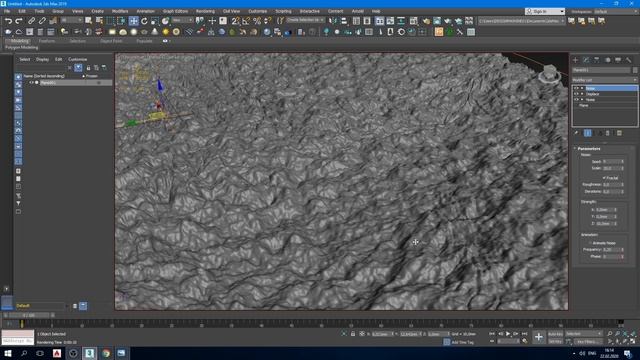This screenshot has height=360, width=640.
Task: Open the Modifiers menu
Action: click(120, 11)
